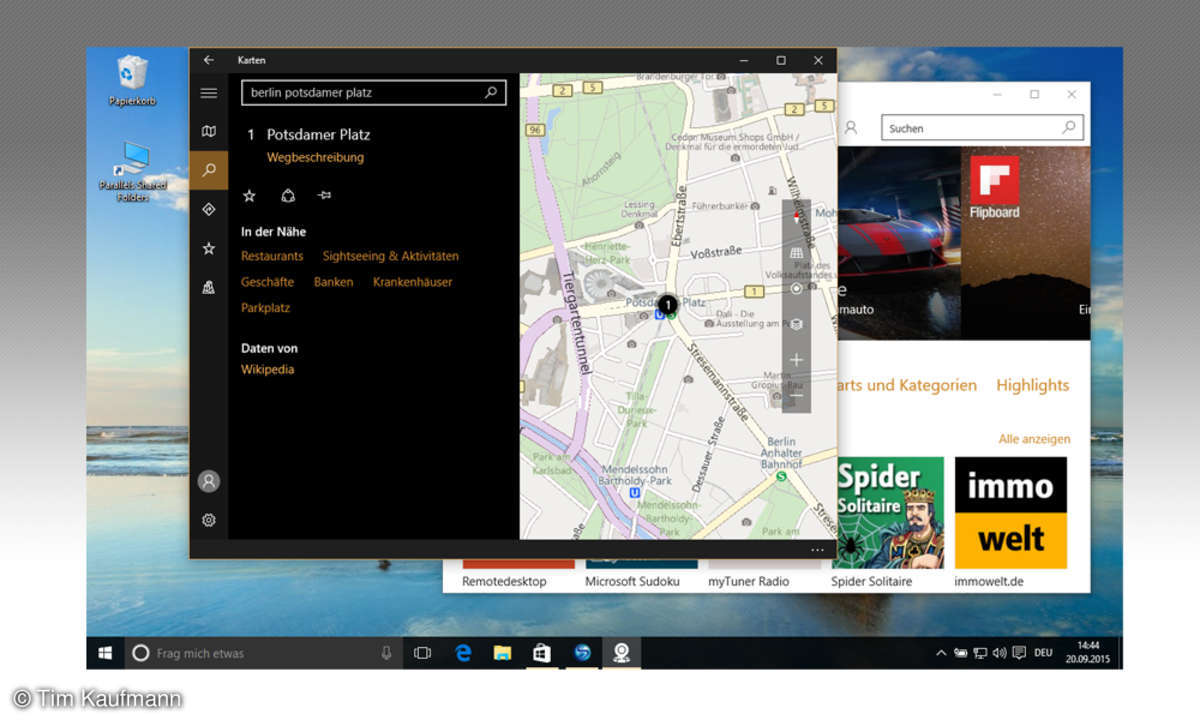This screenshot has height=720, width=1200.
Task: Add Potsdamer Platz to favorites star
Action: tap(249, 196)
